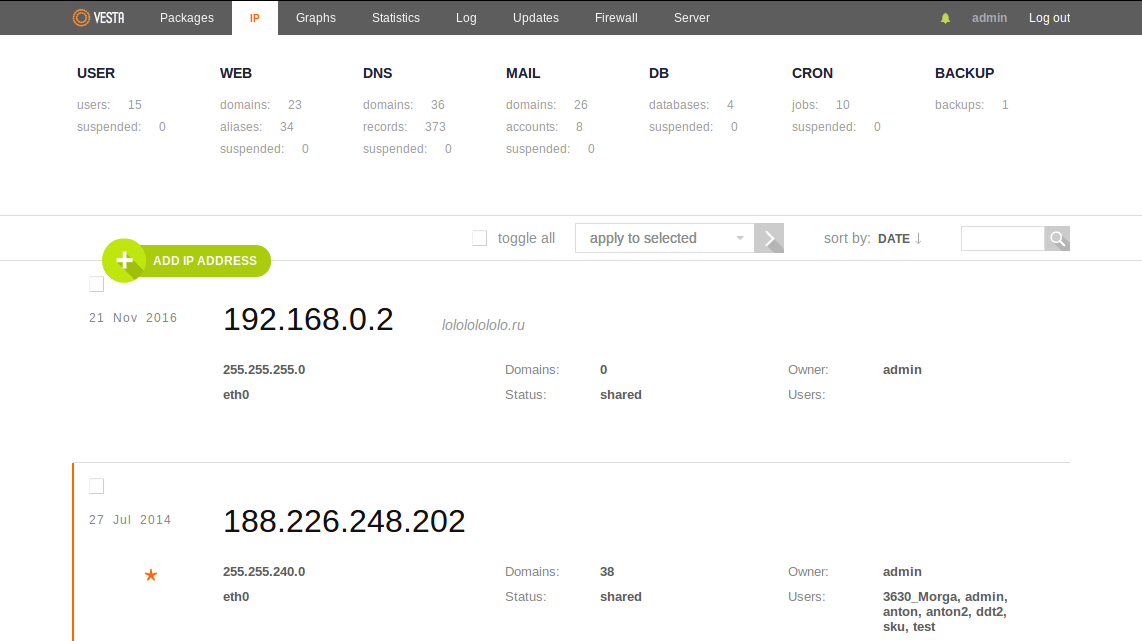Select the checkbox for 192.168.0.2
Viewport: 1142px width, 641px height.
[x=96, y=284]
